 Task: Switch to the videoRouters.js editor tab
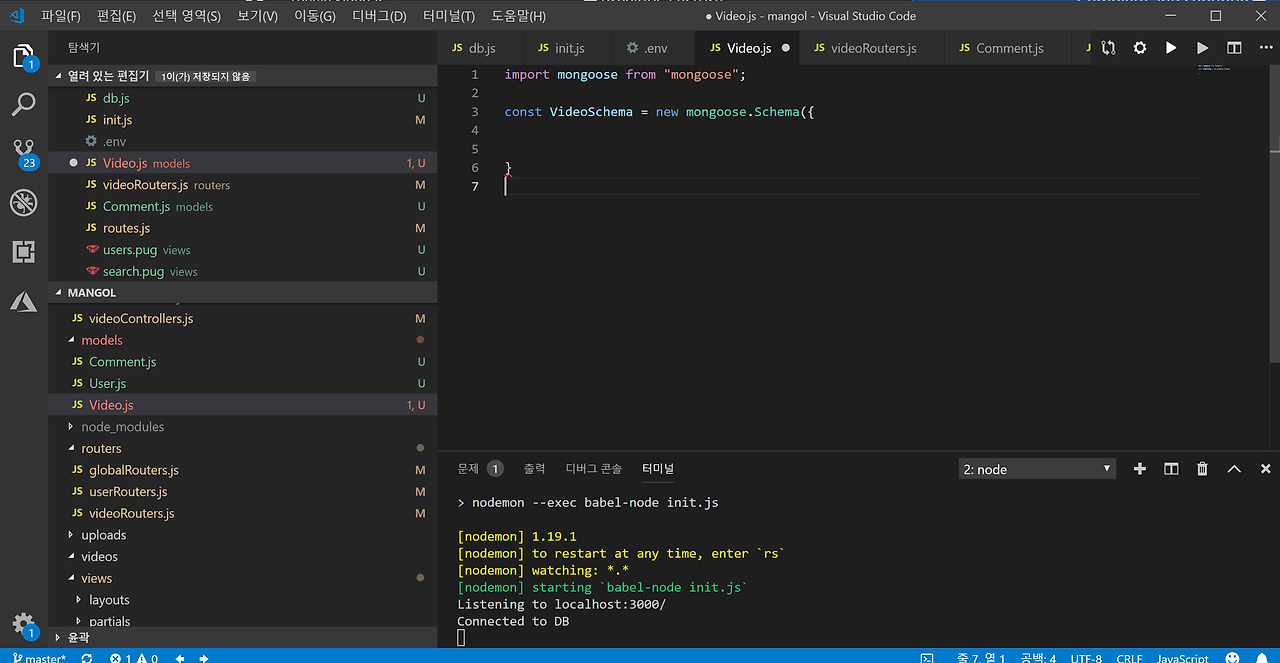click(x=873, y=48)
